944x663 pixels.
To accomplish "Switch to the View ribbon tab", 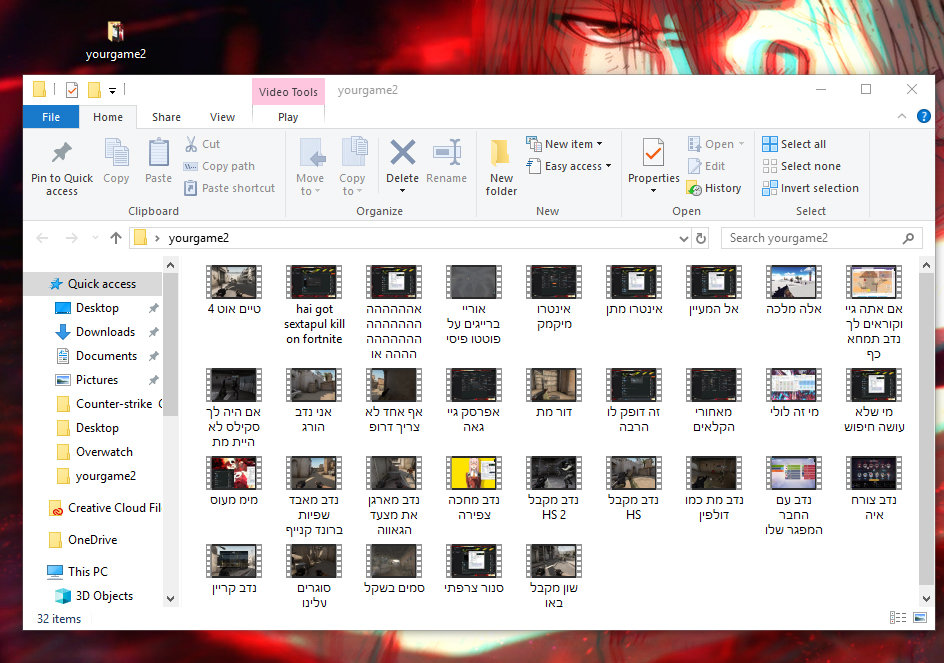I will (222, 117).
